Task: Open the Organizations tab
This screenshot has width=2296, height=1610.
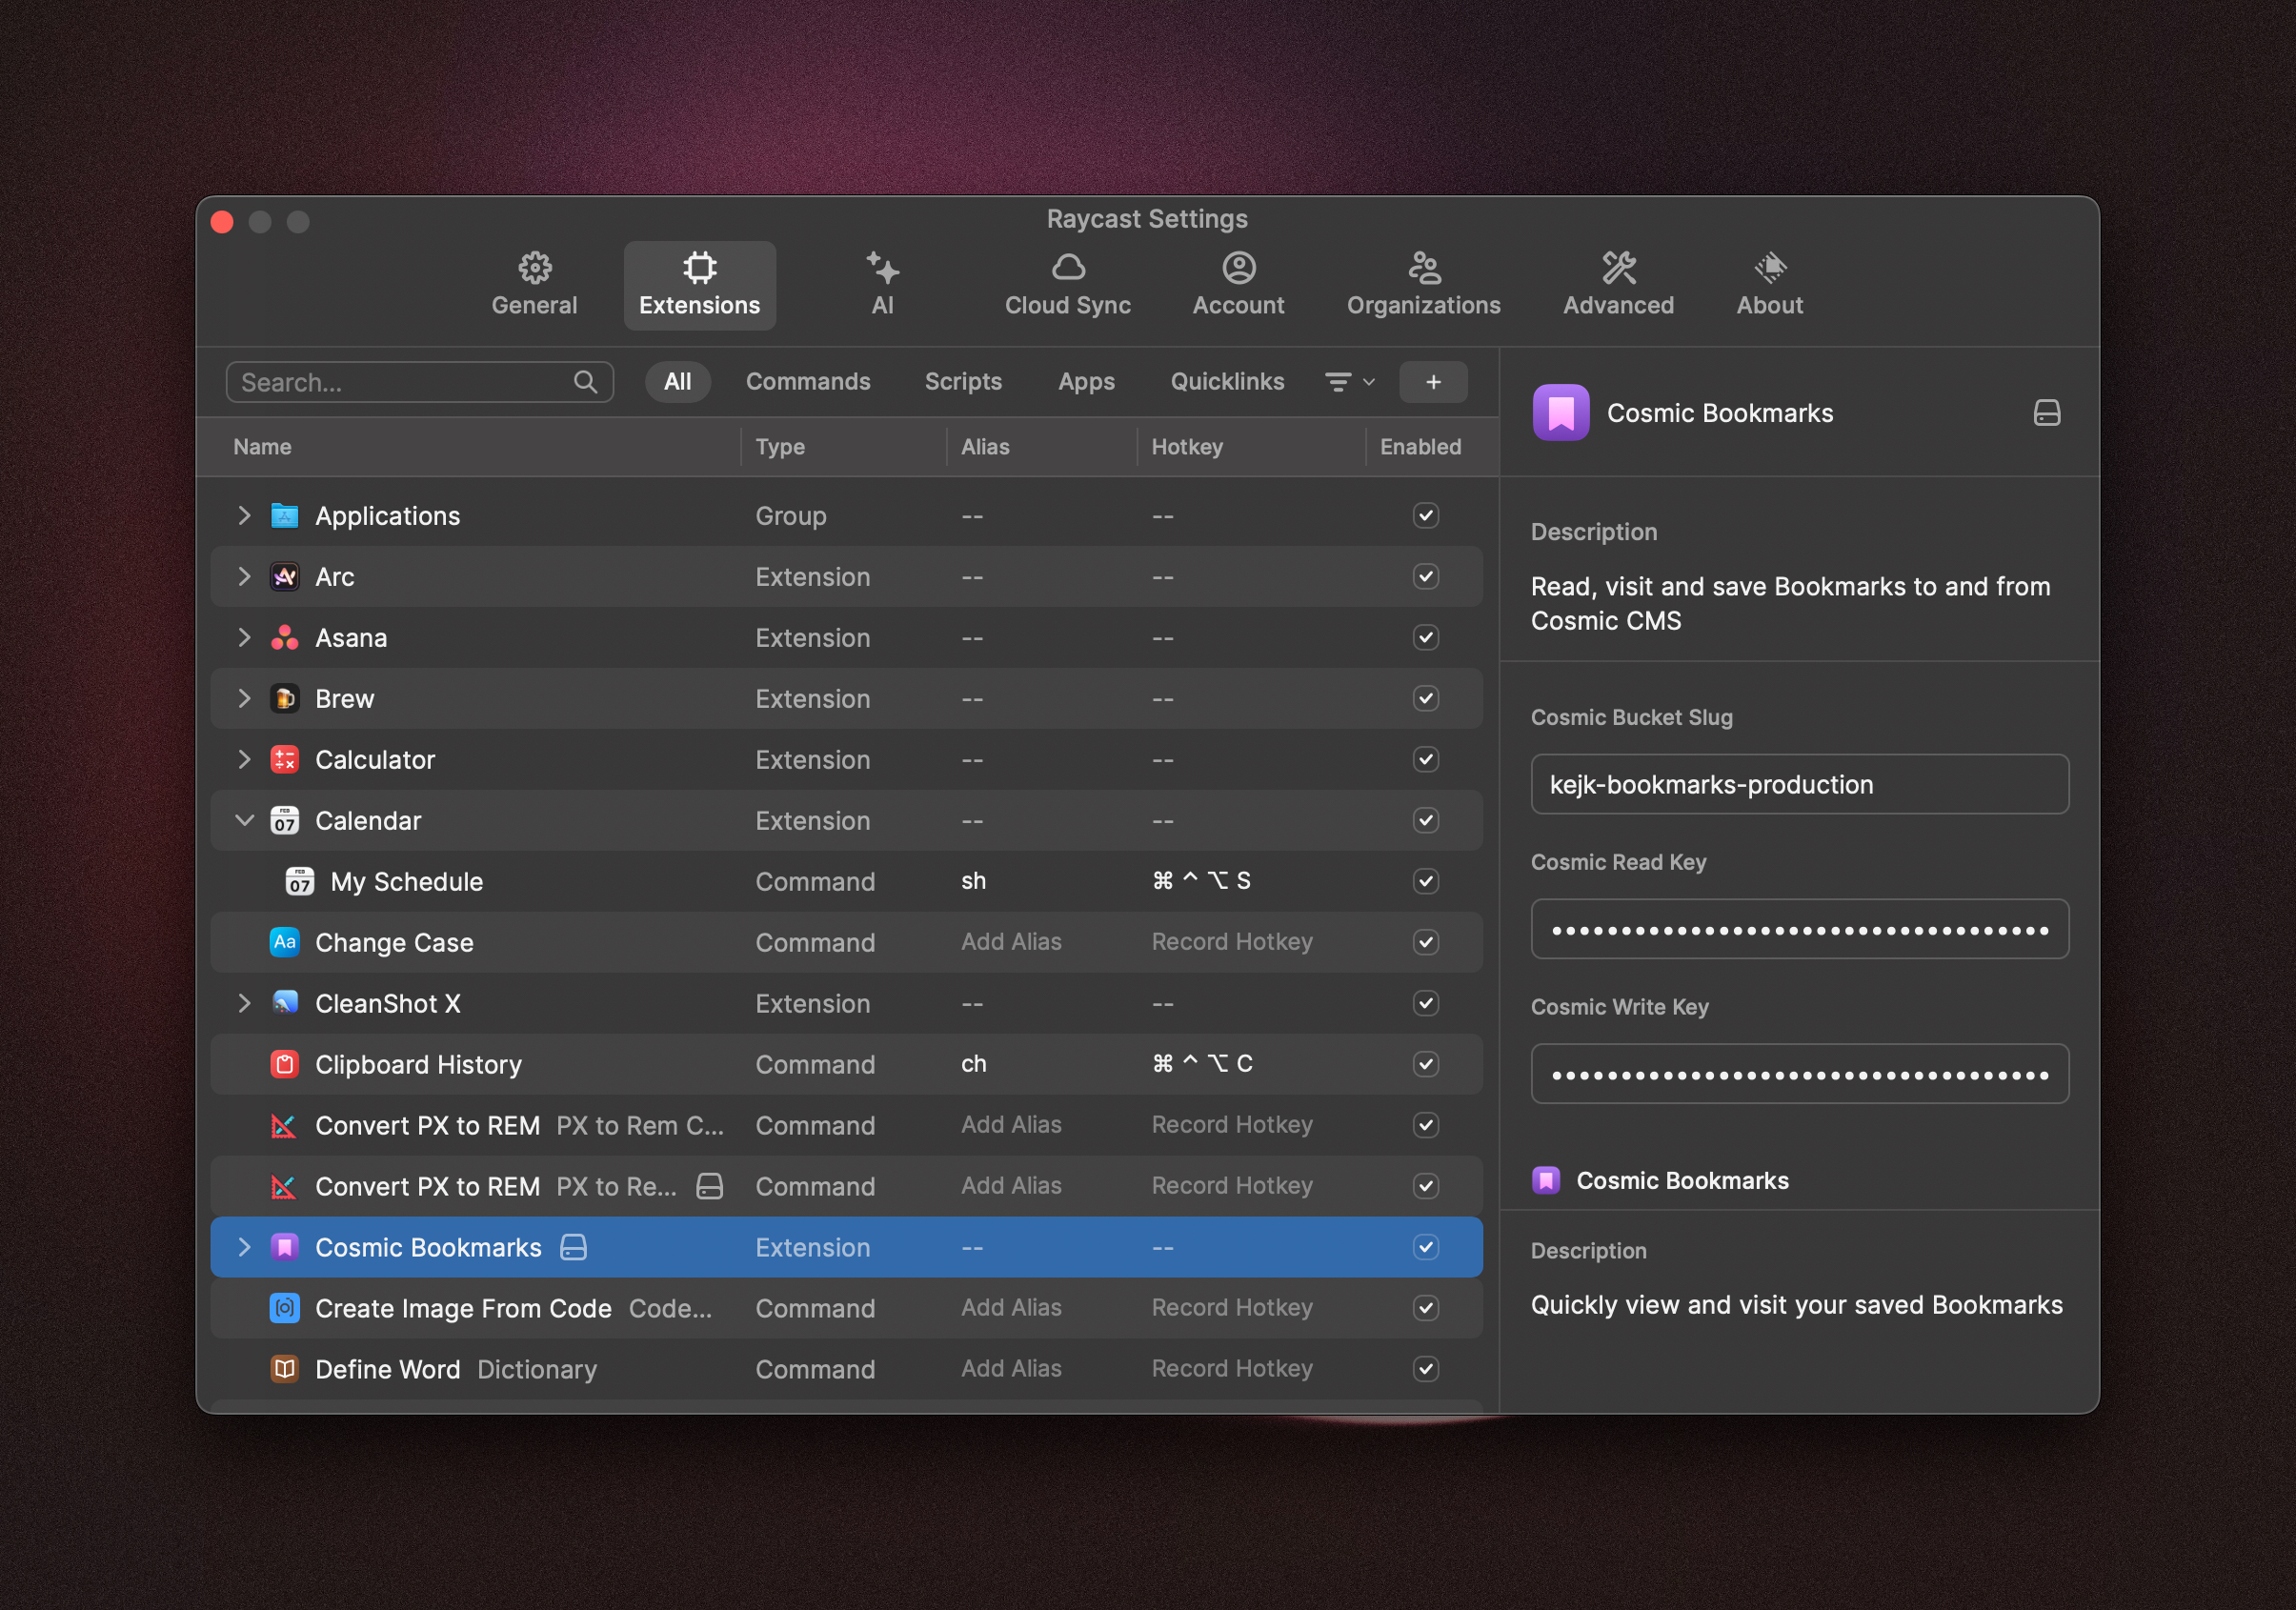Action: coord(1423,285)
